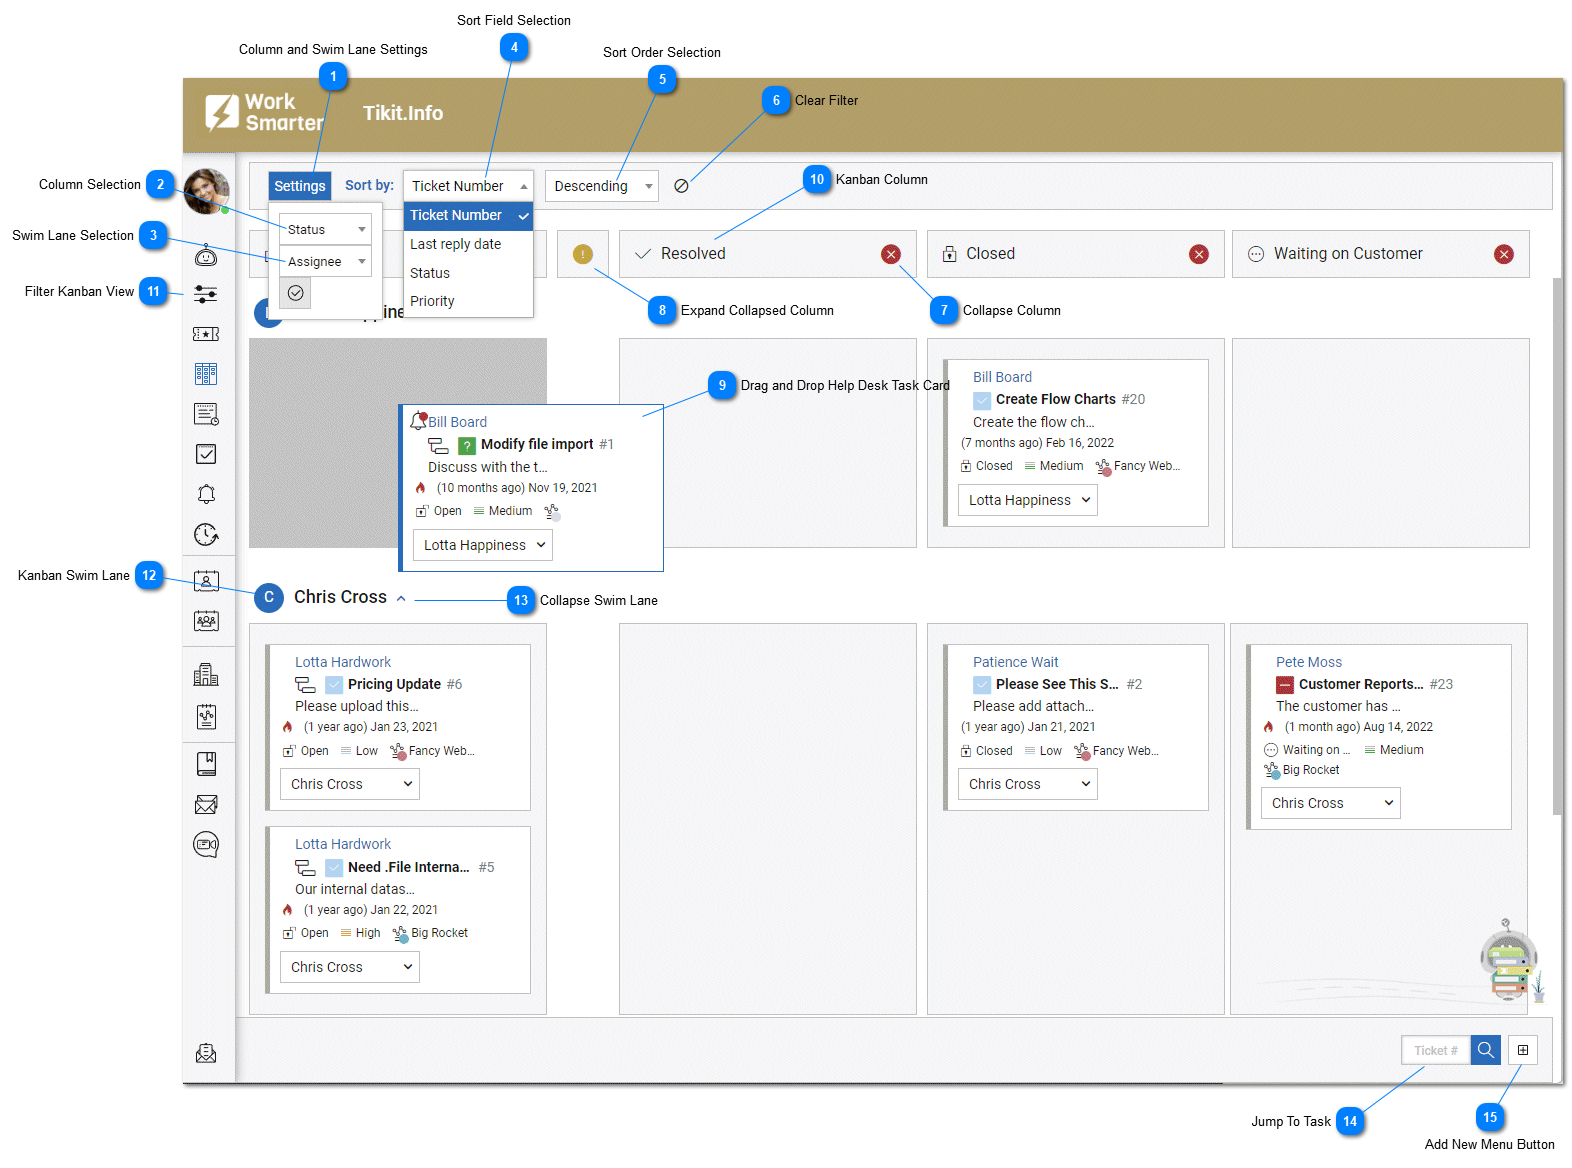Open Chris Cross assignee dropdown on Please See This
Viewport: 1572px width, 1168px height.
point(1028,784)
